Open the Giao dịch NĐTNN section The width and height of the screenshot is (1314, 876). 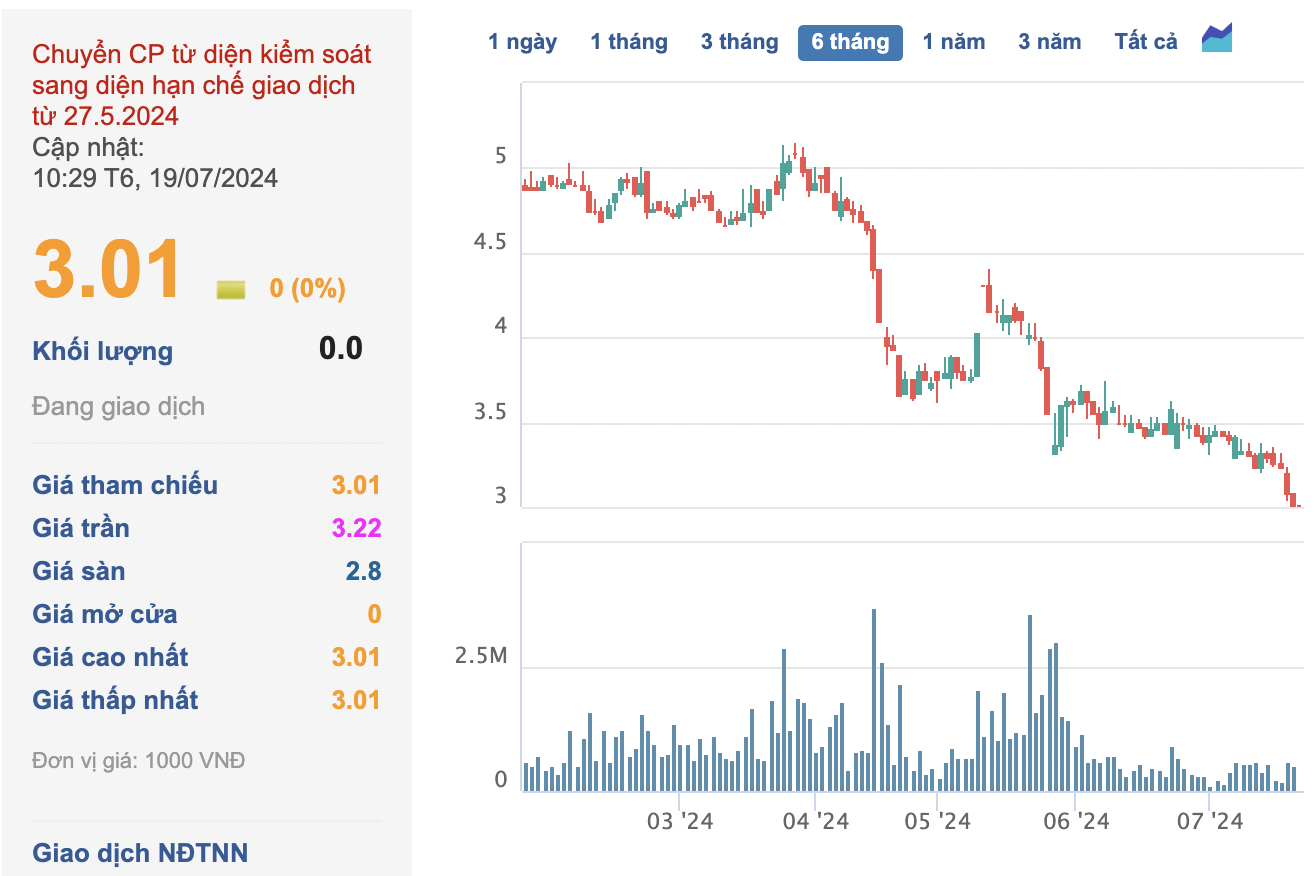point(141,853)
